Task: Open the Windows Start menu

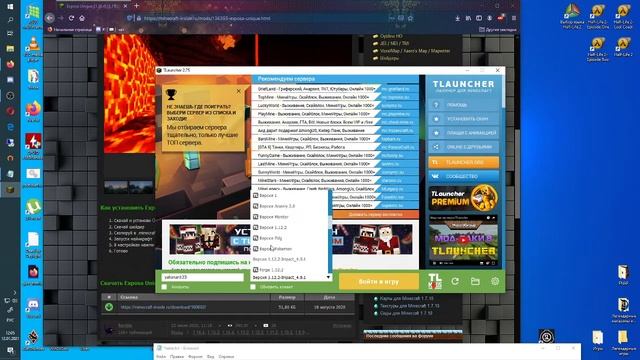Action: tap(10, 7)
